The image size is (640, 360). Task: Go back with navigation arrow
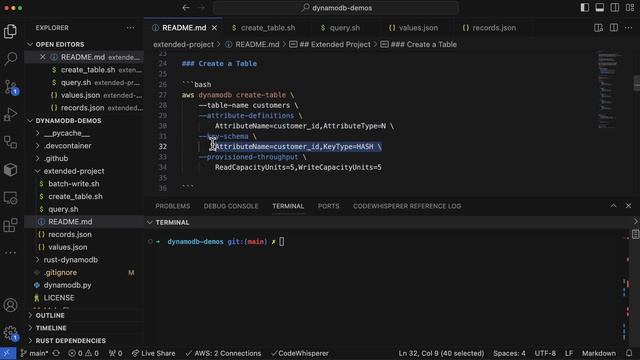[x=186, y=8]
